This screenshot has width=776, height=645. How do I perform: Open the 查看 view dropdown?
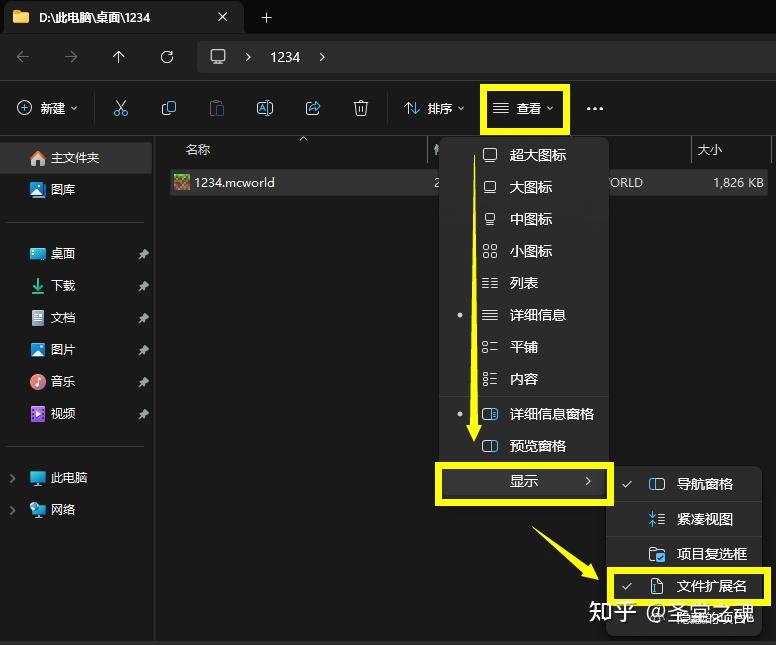[525, 108]
